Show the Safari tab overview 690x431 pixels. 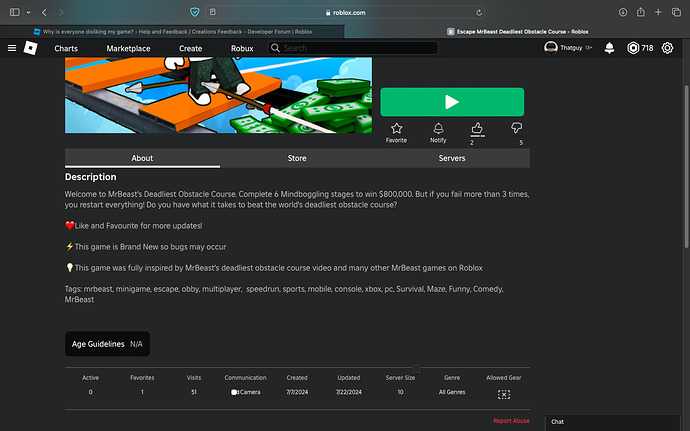[676, 12]
